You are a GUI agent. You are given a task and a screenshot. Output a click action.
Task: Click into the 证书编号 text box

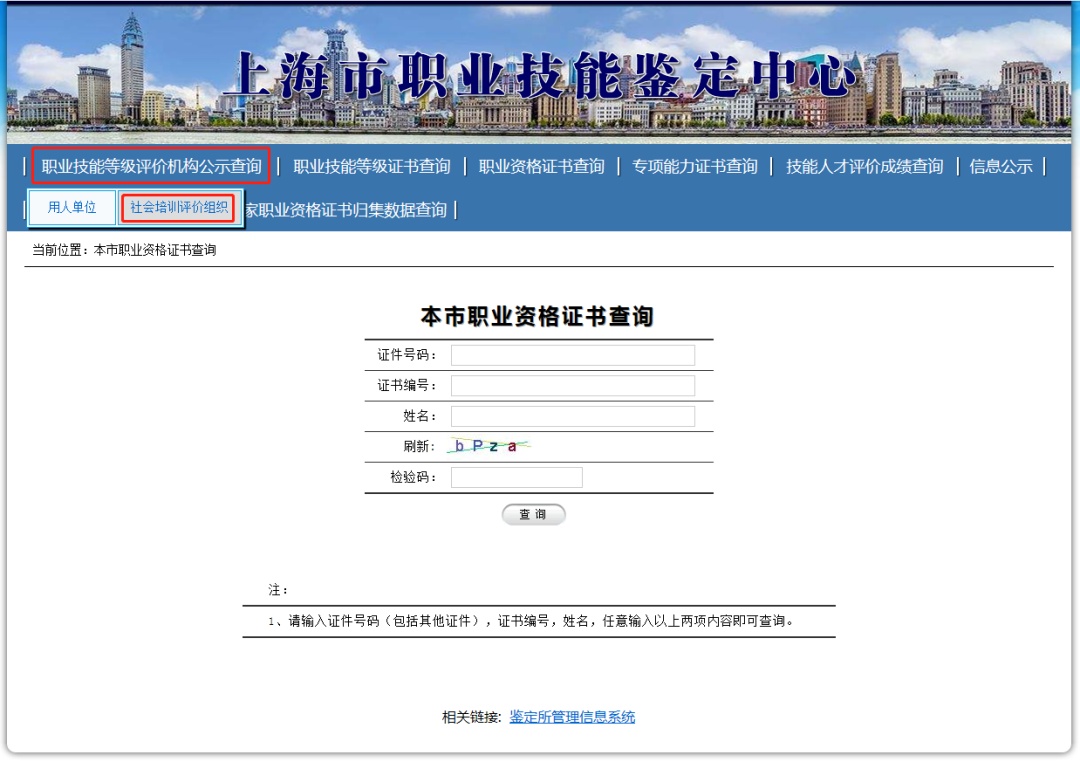tap(572, 386)
